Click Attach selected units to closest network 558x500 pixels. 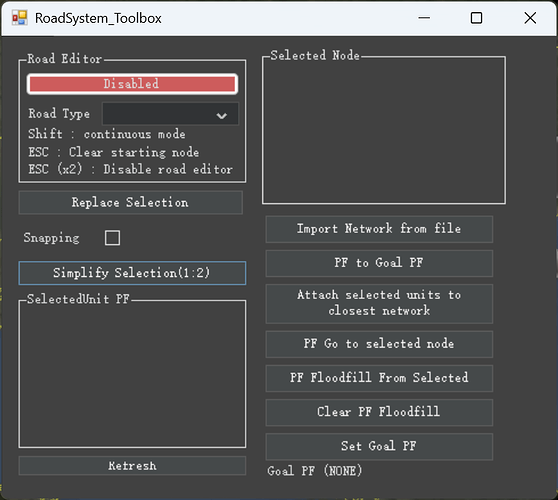379,304
